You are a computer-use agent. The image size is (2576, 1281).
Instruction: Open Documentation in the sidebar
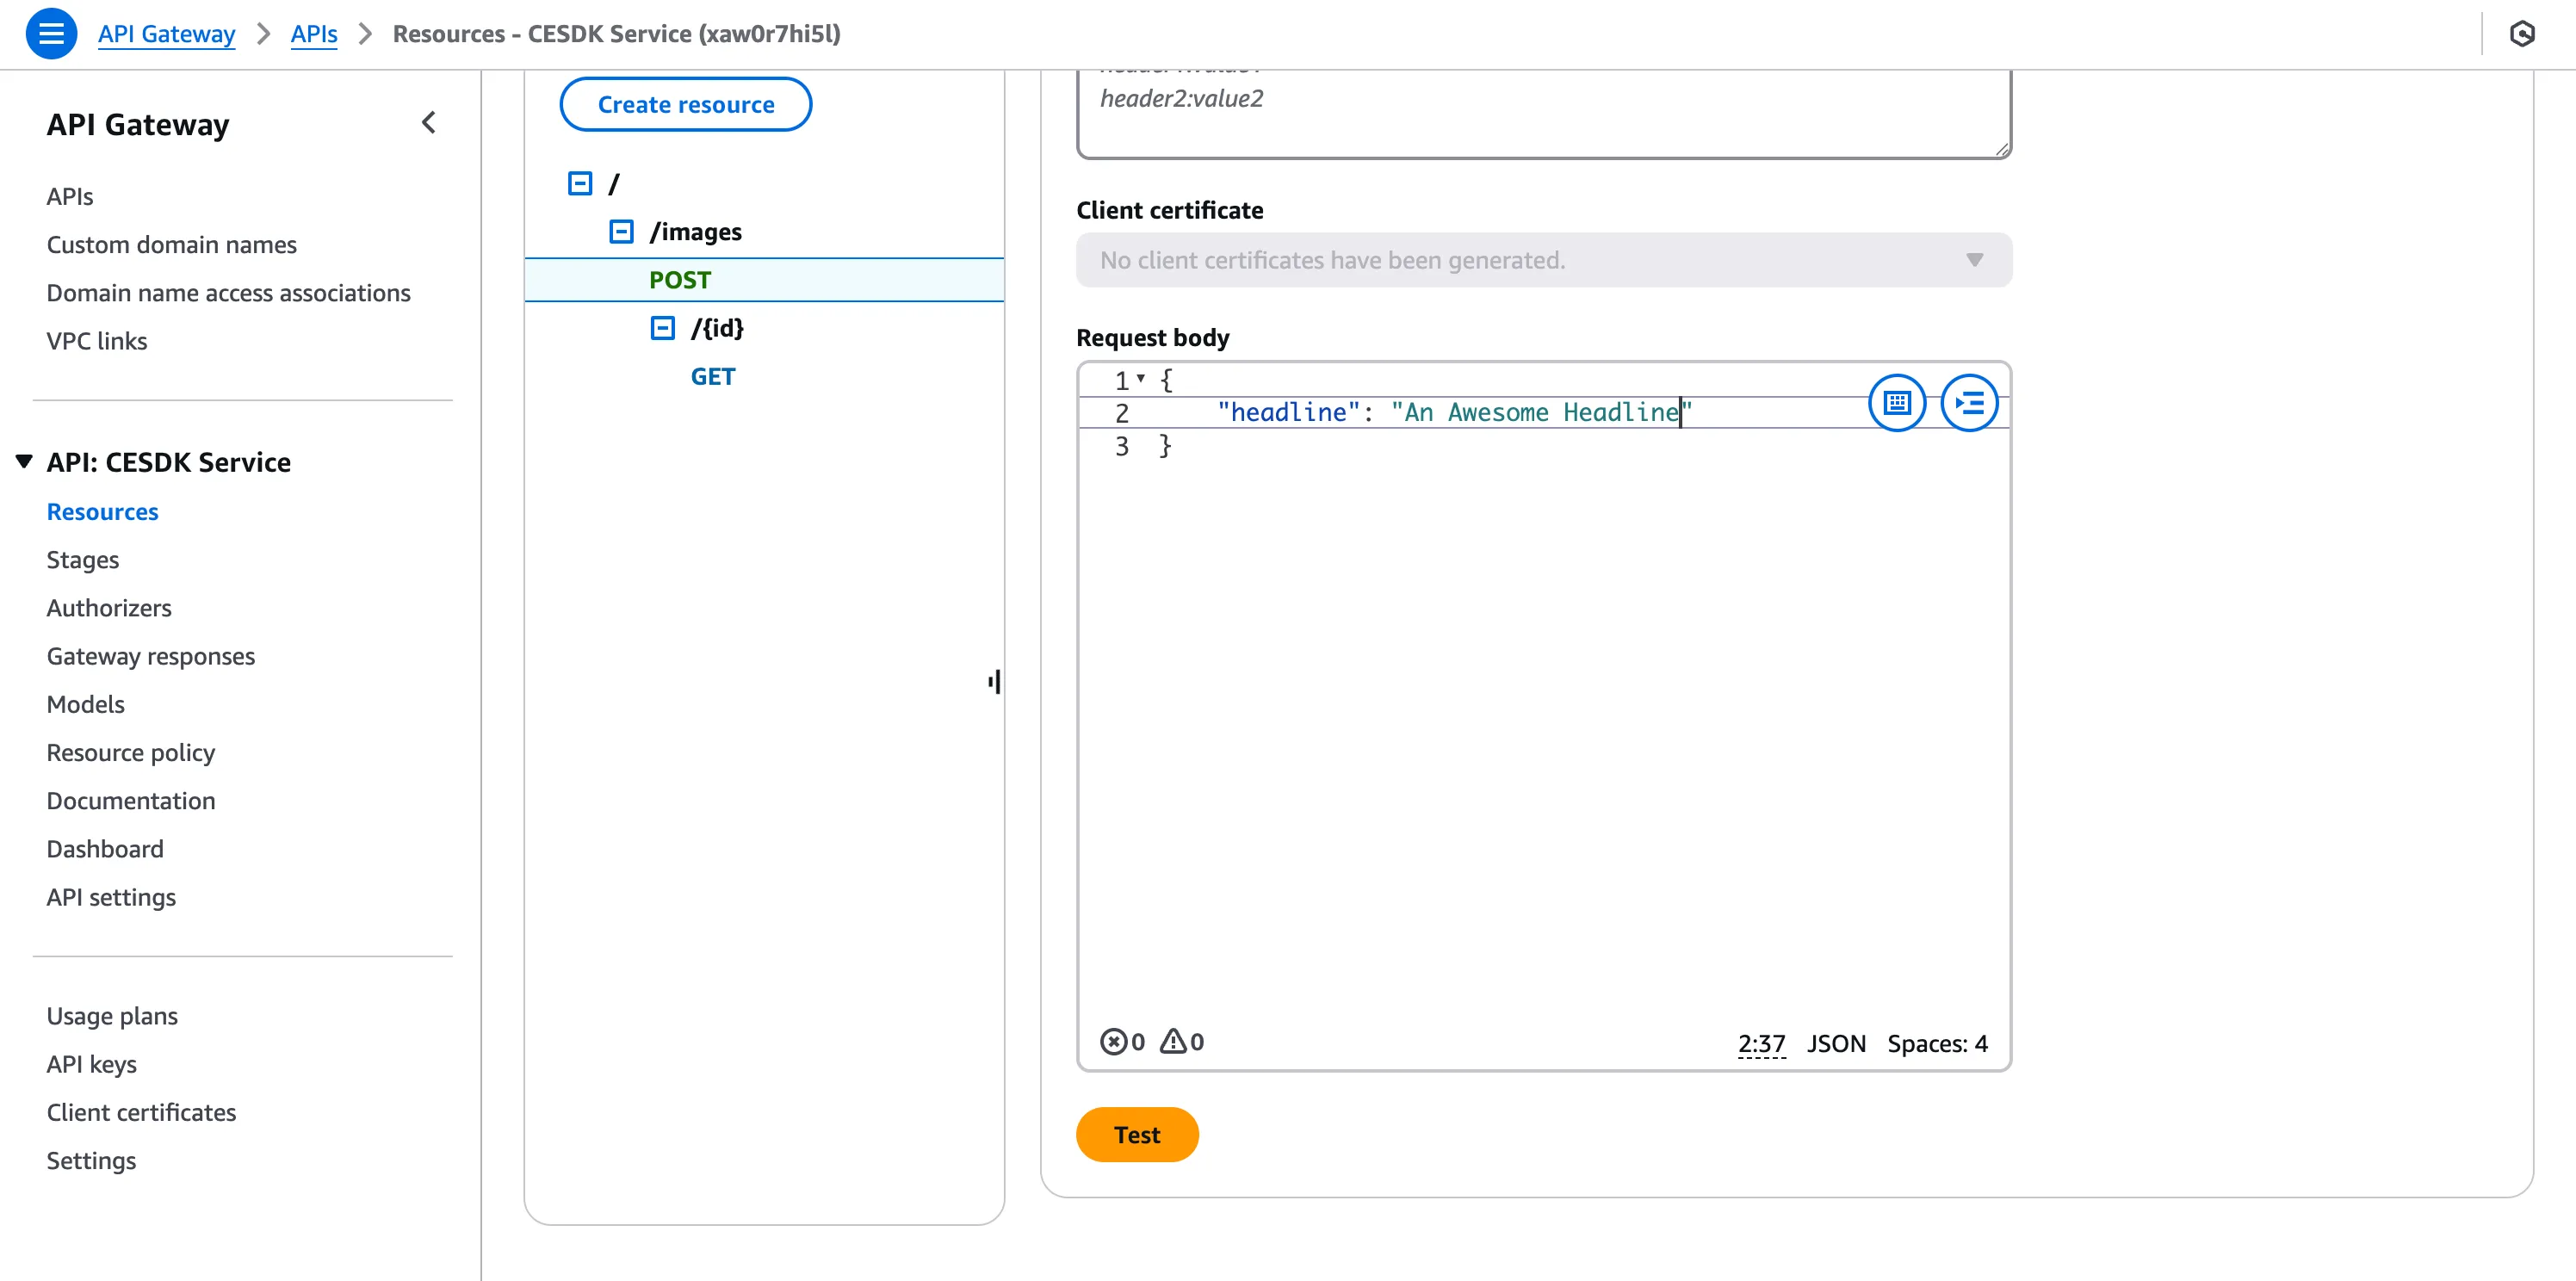[131, 800]
